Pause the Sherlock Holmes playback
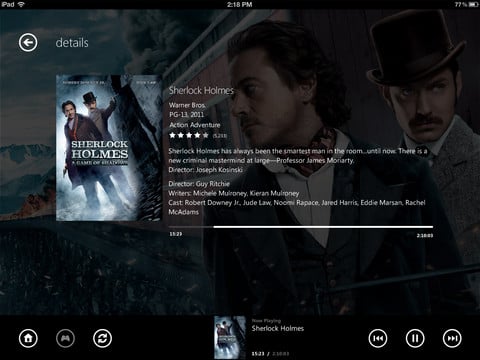The width and height of the screenshot is (480, 360). pyautogui.click(x=415, y=338)
